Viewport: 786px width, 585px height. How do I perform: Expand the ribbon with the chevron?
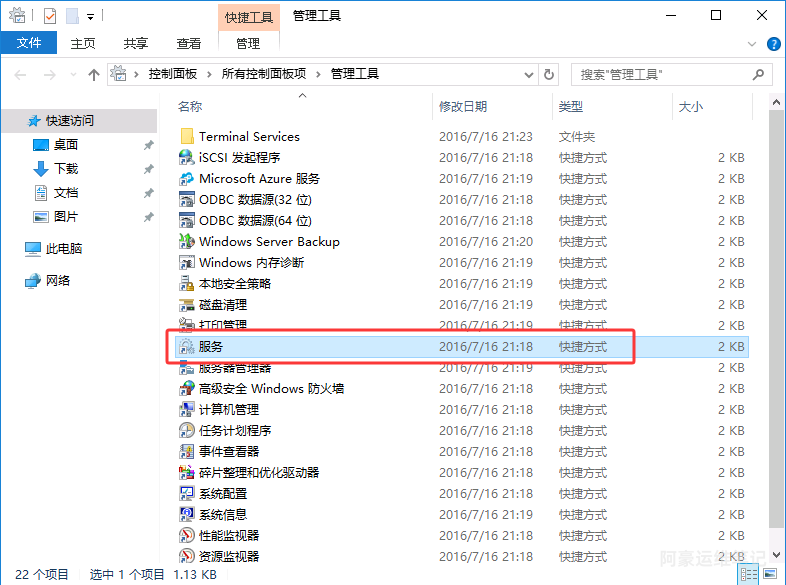pyautogui.click(x=754, y=44)
